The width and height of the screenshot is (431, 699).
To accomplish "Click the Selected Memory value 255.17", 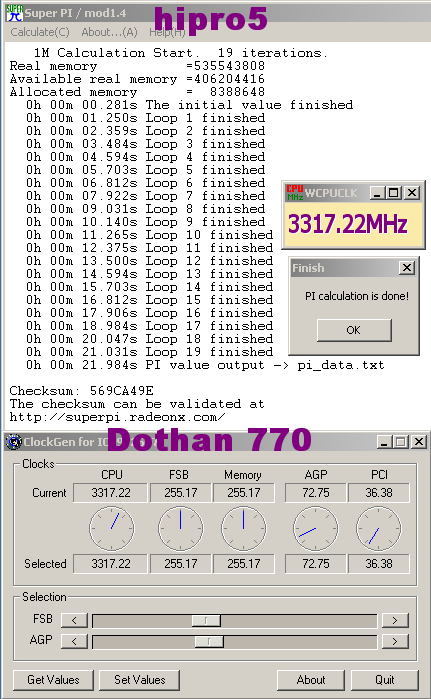I will [244, 563].
